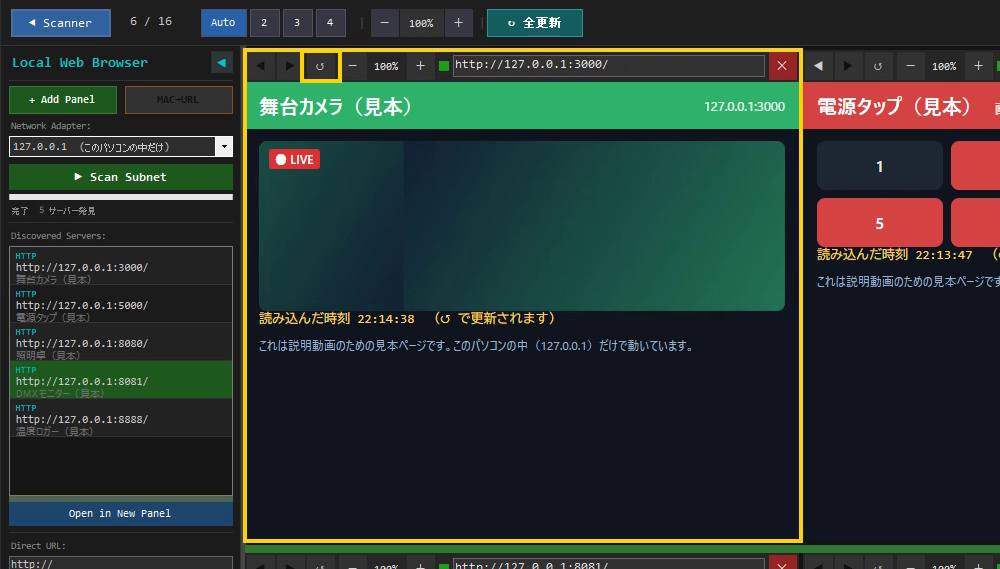Focus the Direct URL input field

[121, 563]
